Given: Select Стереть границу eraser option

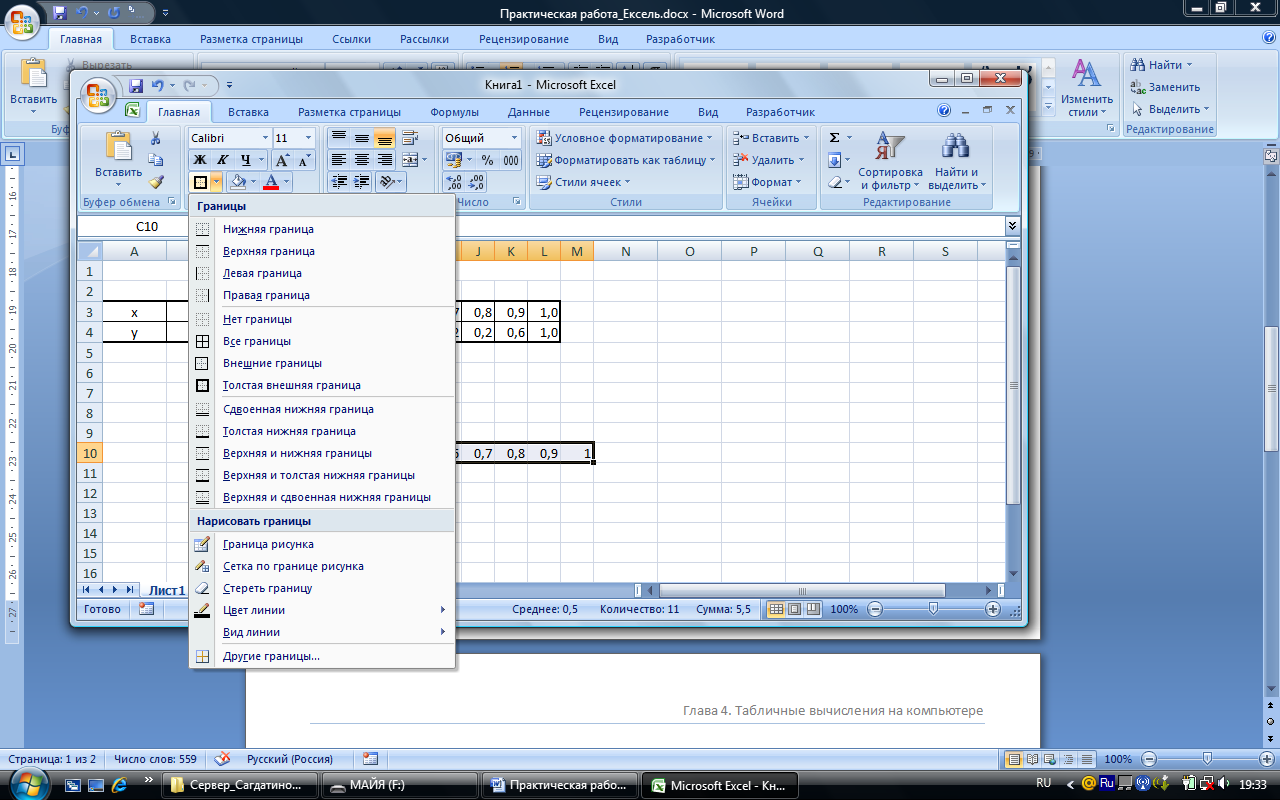Looking at the screenshot, I should 321,588.
